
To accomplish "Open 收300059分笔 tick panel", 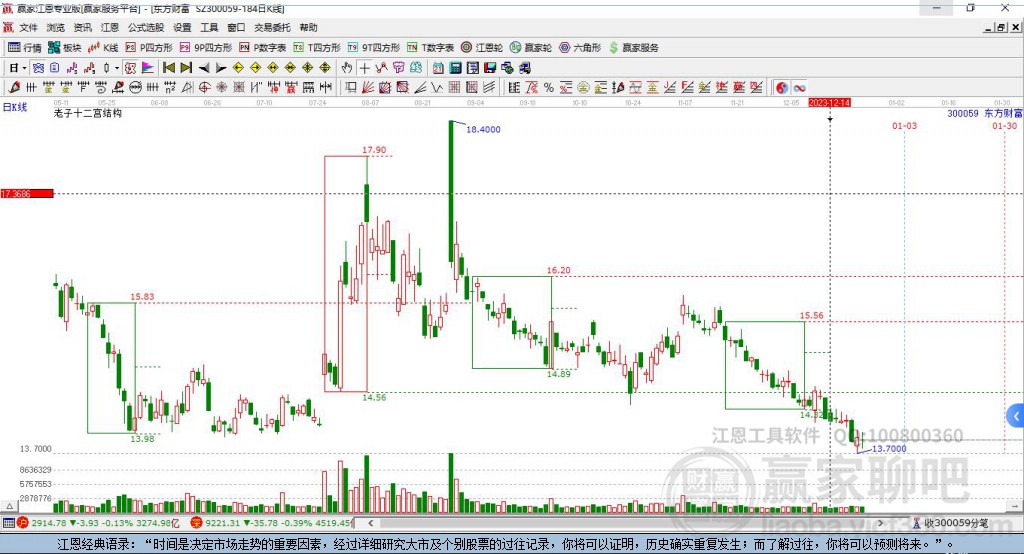I will click(950, 523).
